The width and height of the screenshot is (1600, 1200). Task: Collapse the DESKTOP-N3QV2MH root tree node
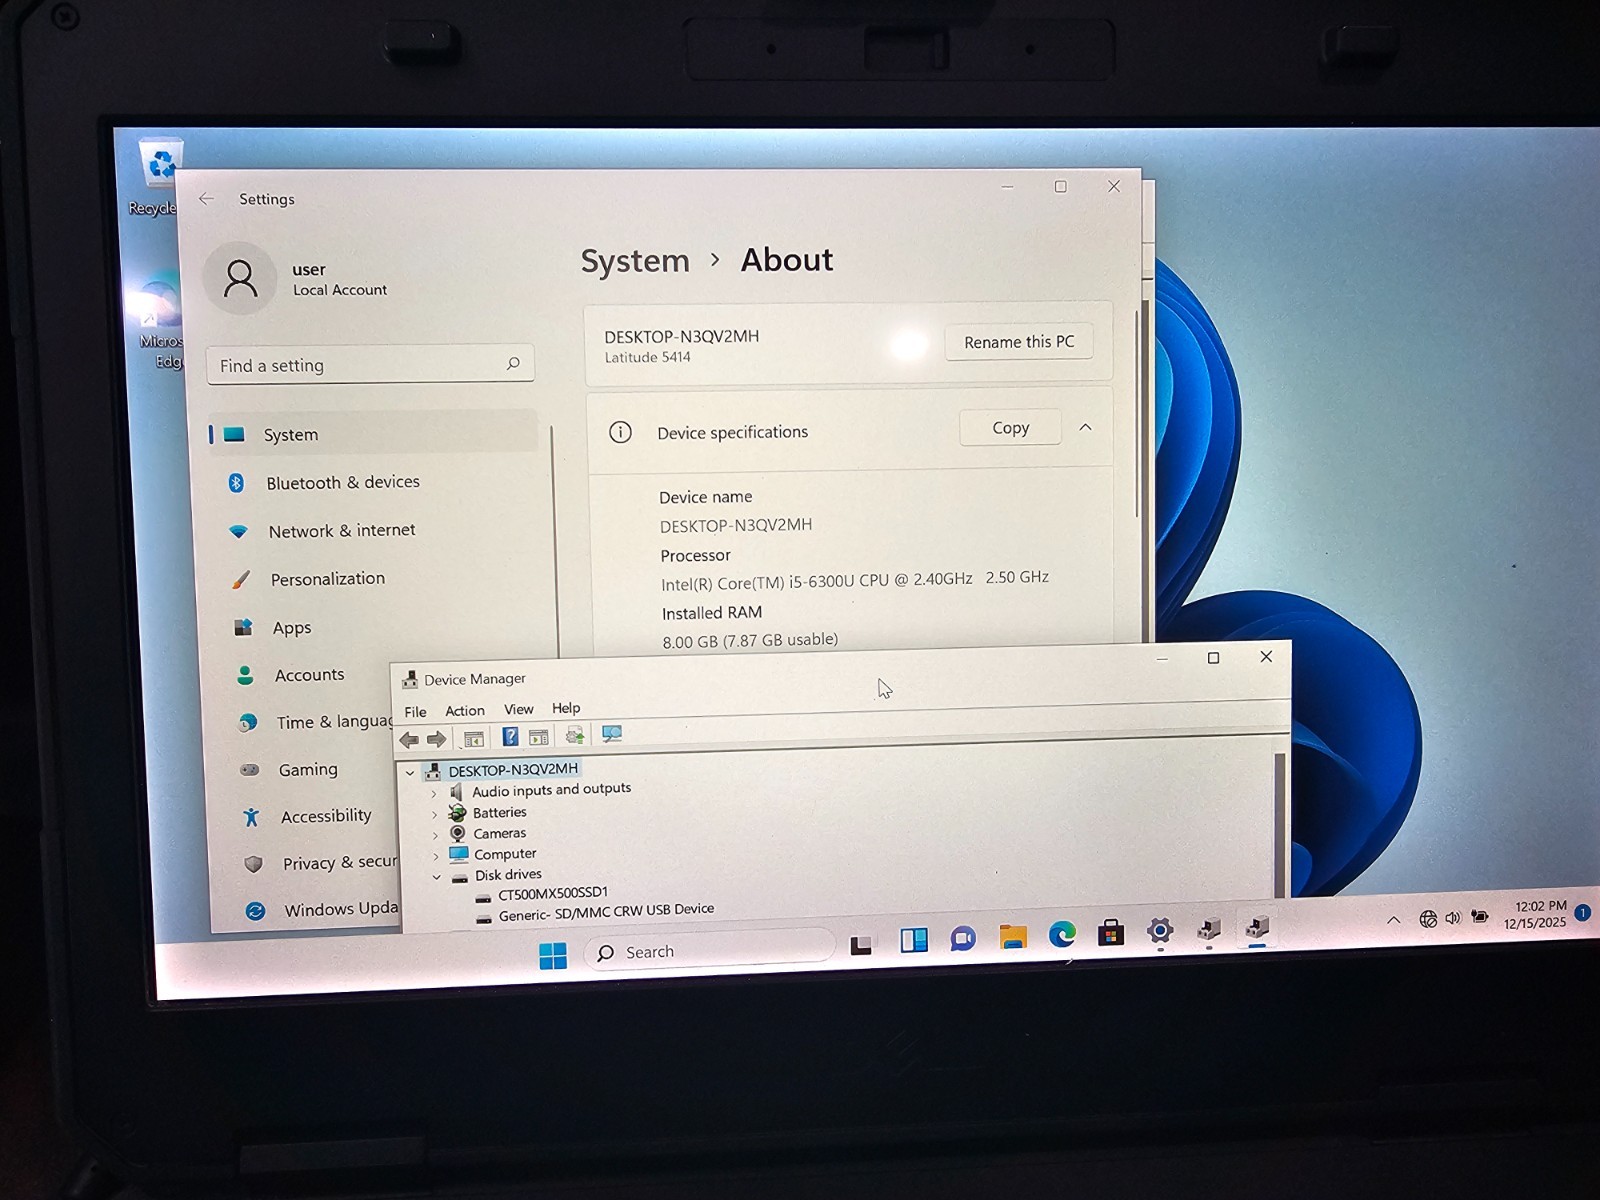410,773
